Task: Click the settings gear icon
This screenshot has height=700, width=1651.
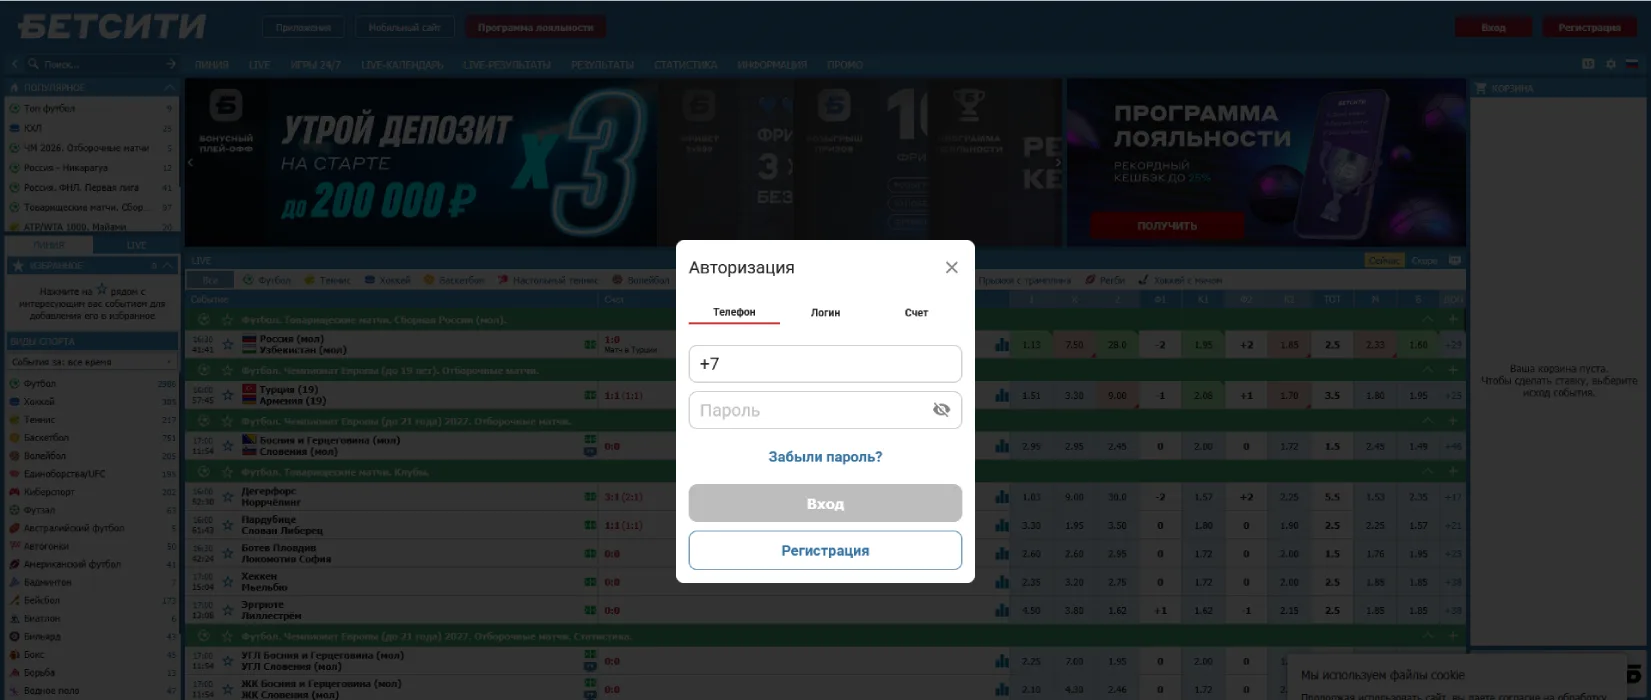Action: [x=1610, y=64]
